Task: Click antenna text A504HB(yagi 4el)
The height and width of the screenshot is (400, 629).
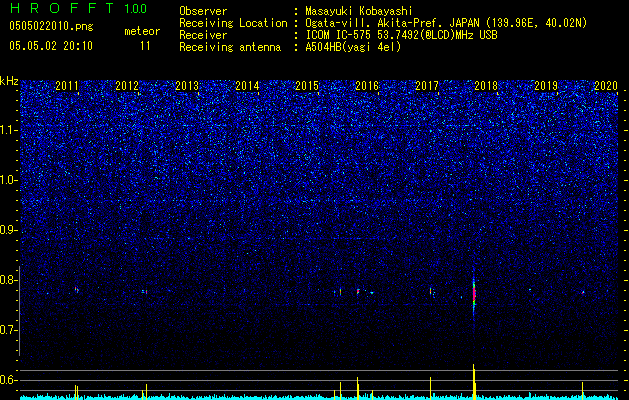Action: (353, 47)
